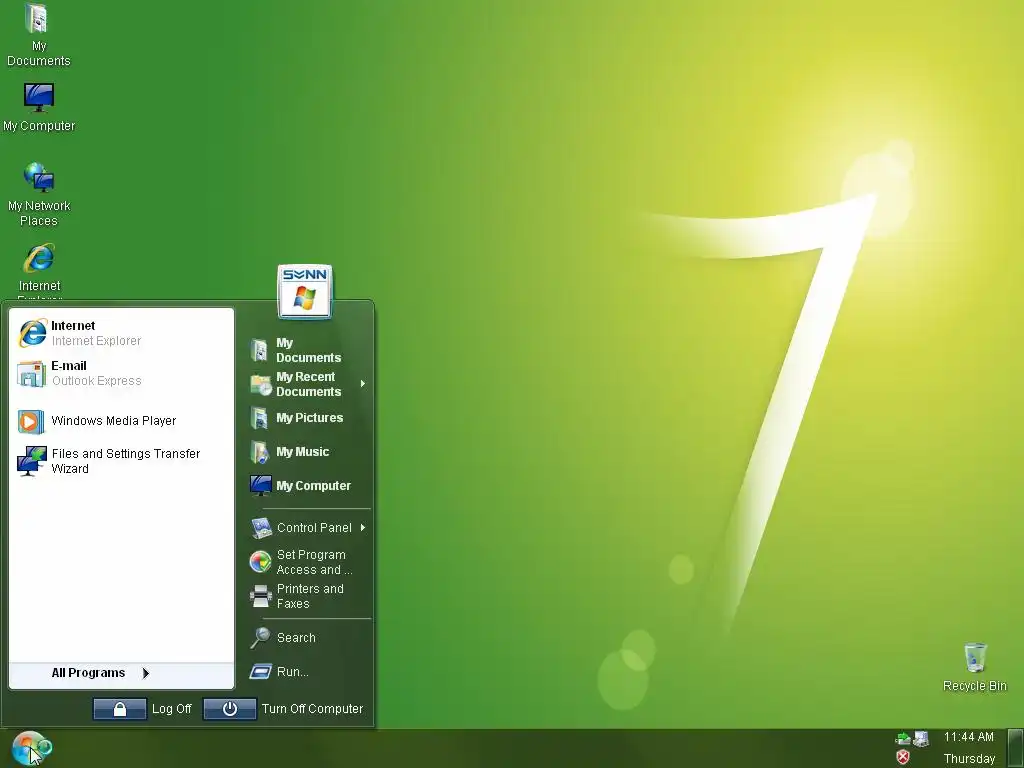
Task: Open My Music in Start menu
Action: pyautogui.click(x=308, y=452)
